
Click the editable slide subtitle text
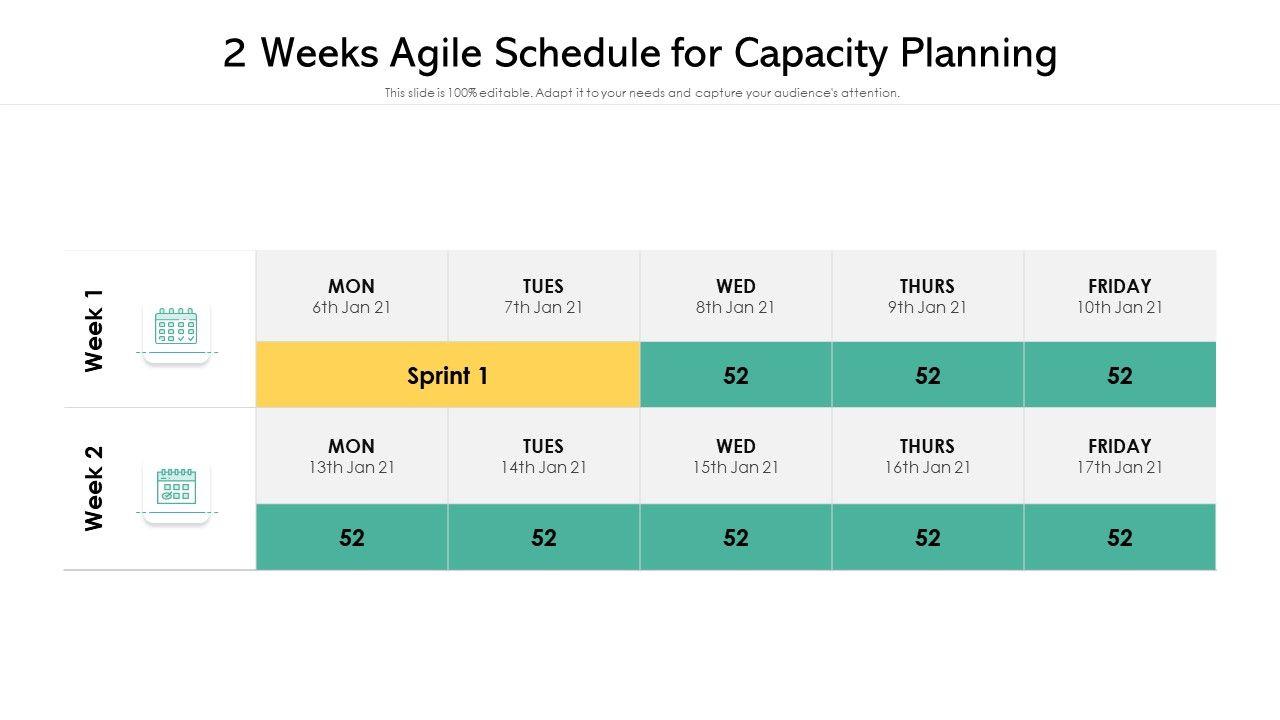point(642,93)
